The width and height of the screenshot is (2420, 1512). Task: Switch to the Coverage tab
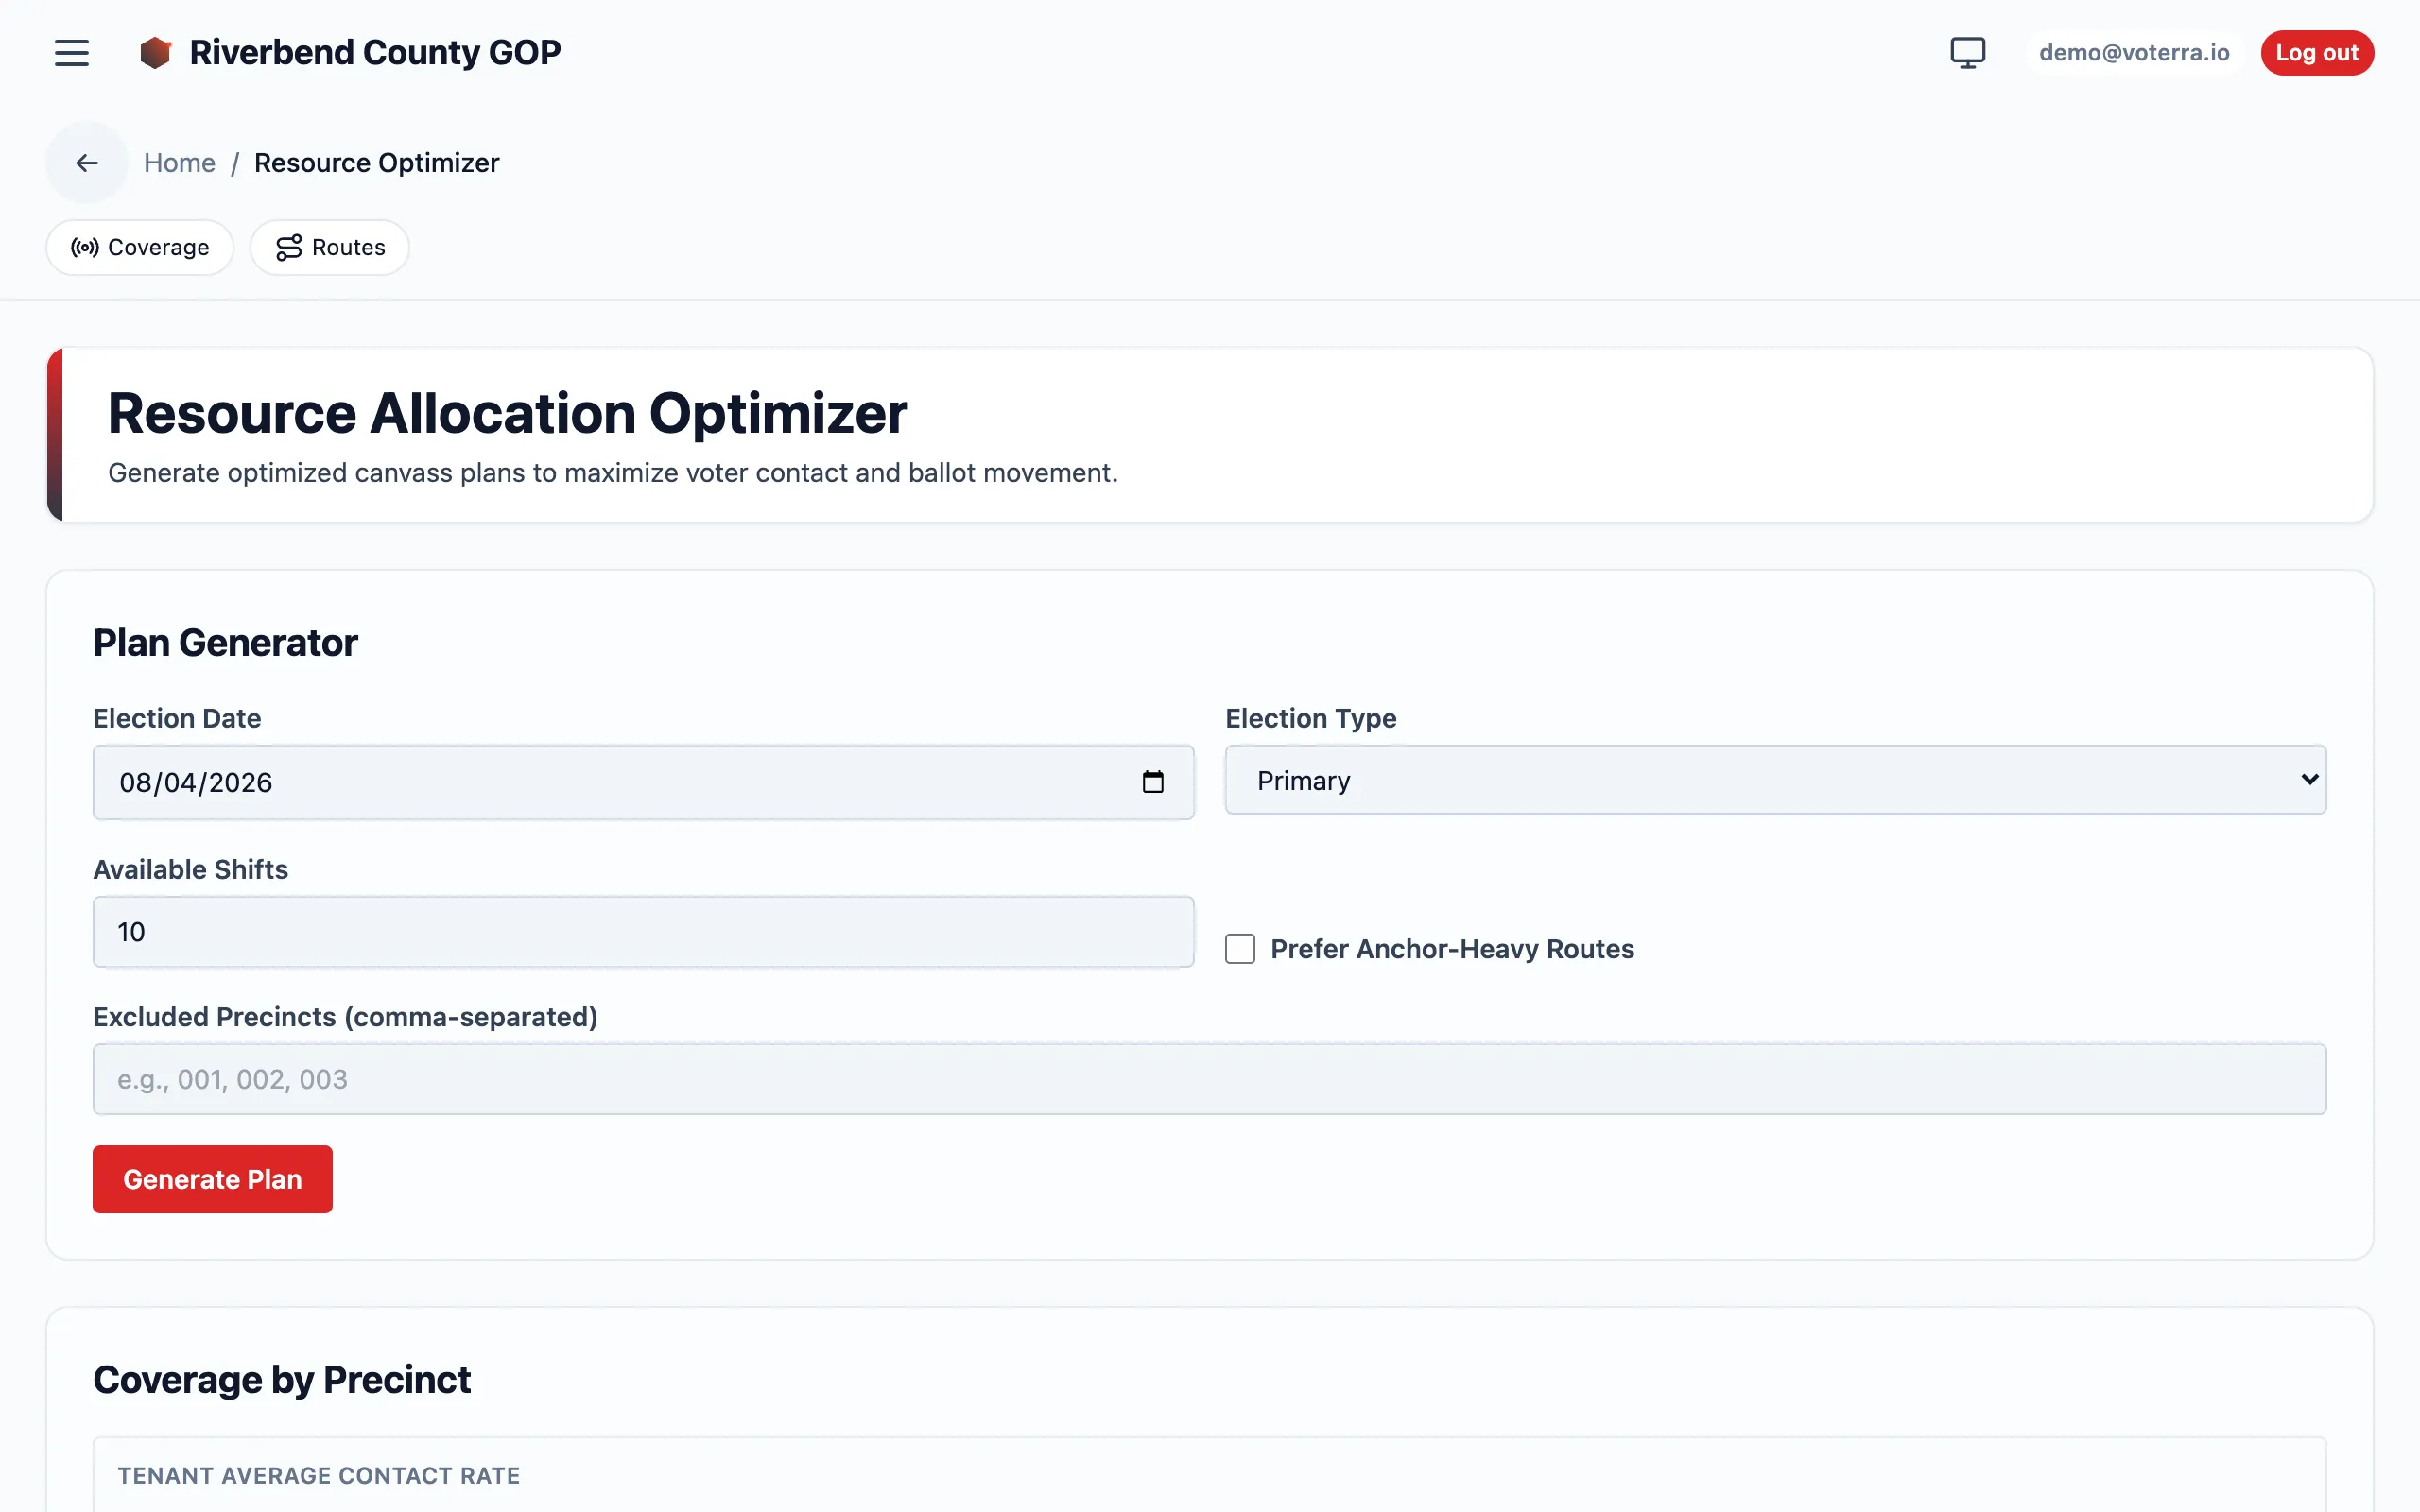[140, 247]
